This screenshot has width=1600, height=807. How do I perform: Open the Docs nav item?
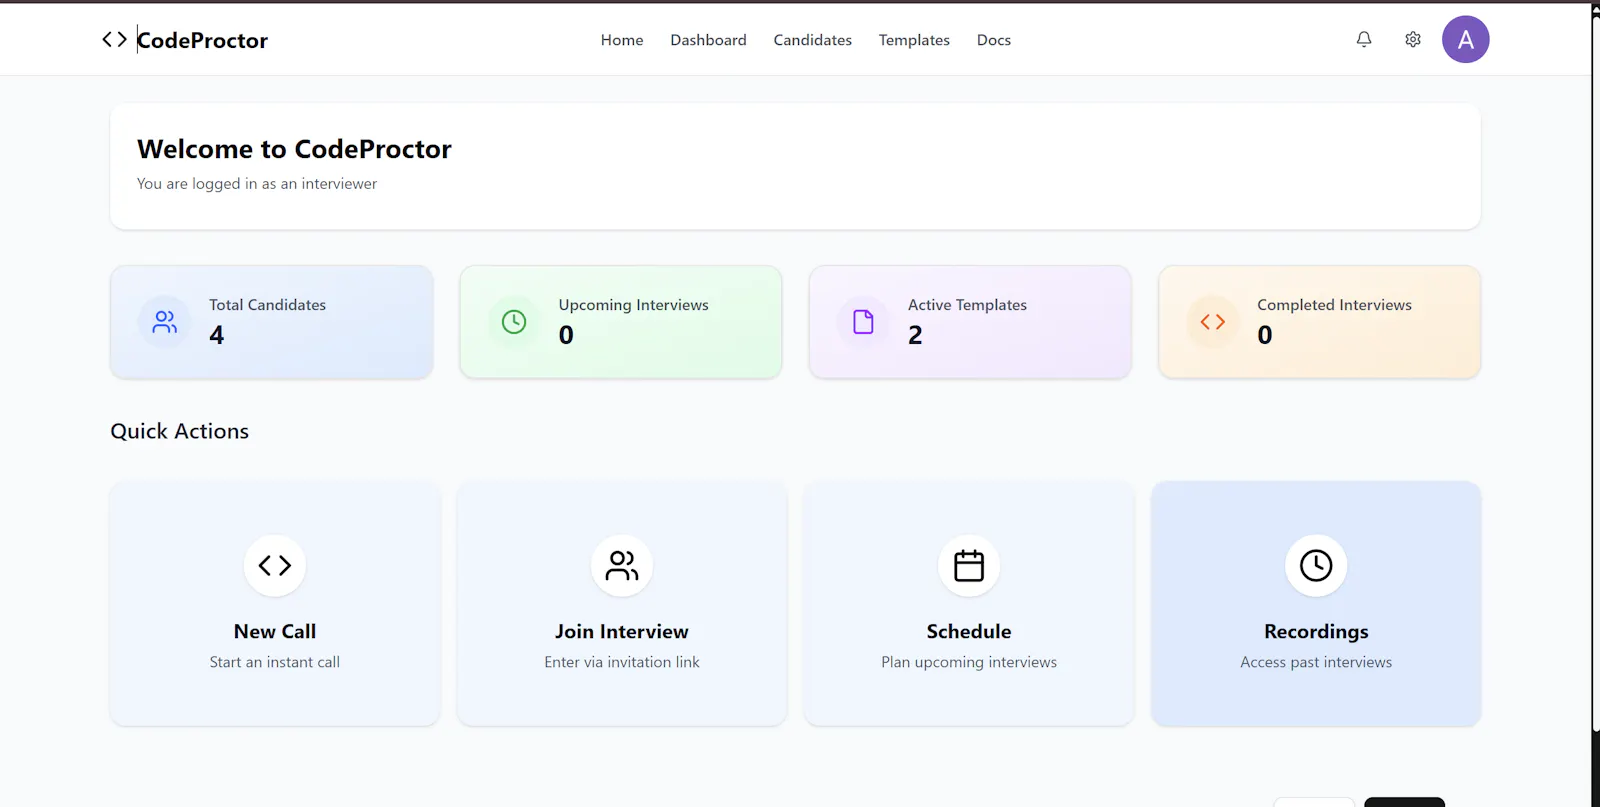tap(994, 40)
